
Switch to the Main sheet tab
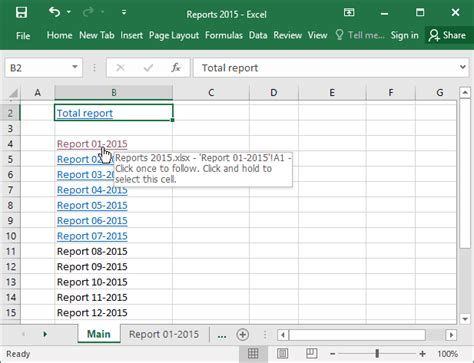click(x=99, y=334)
